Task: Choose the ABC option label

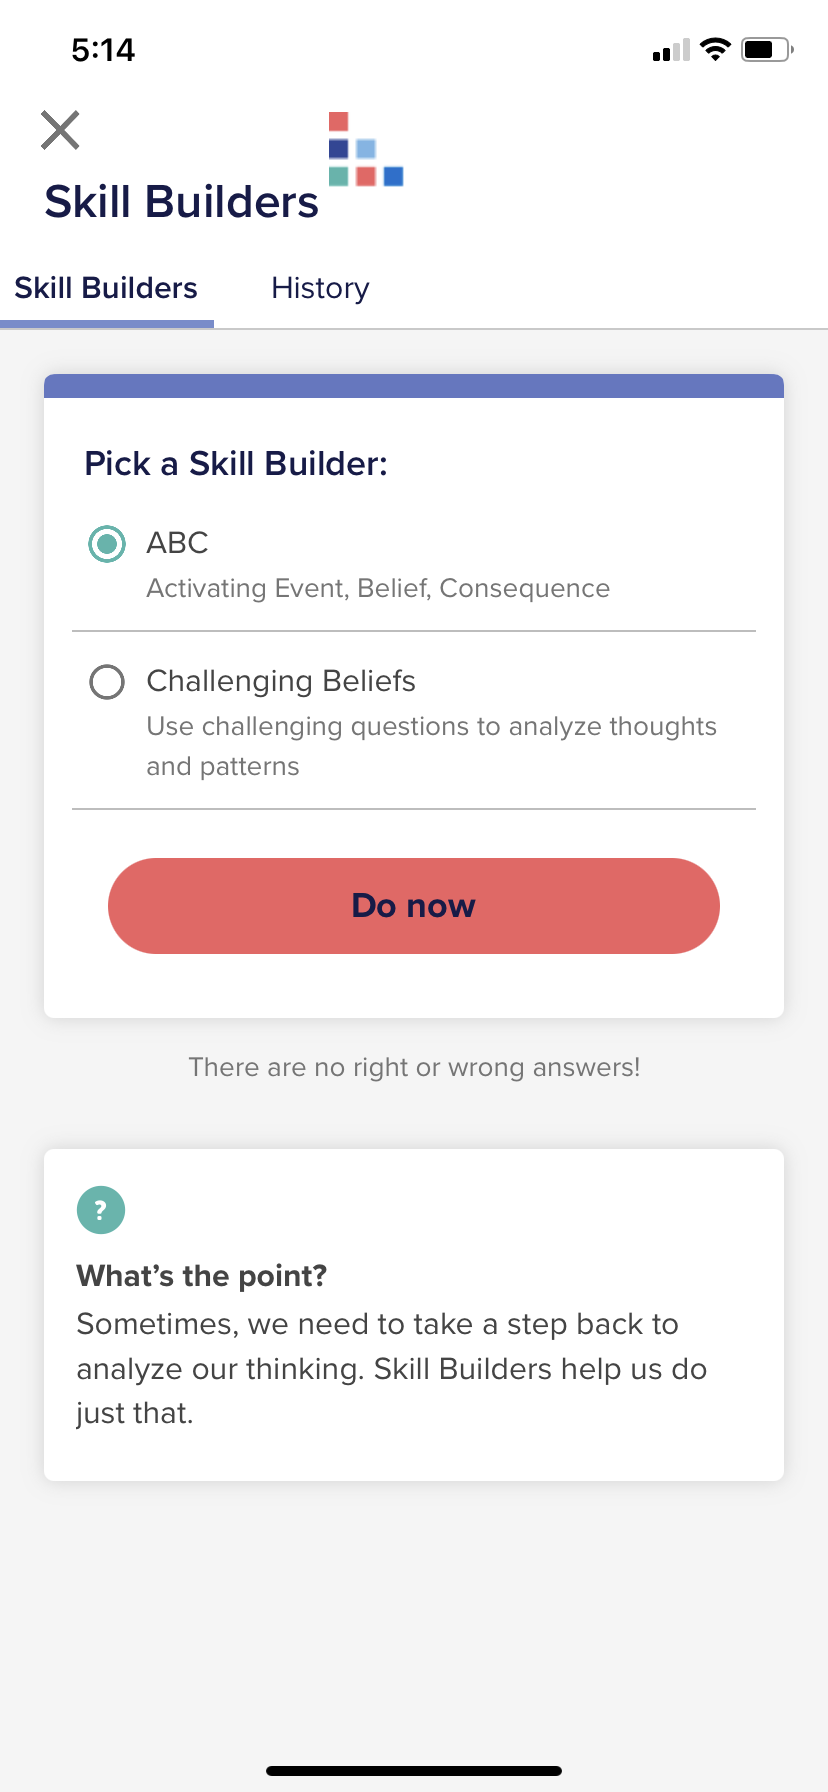Action: tap(177, 543)
